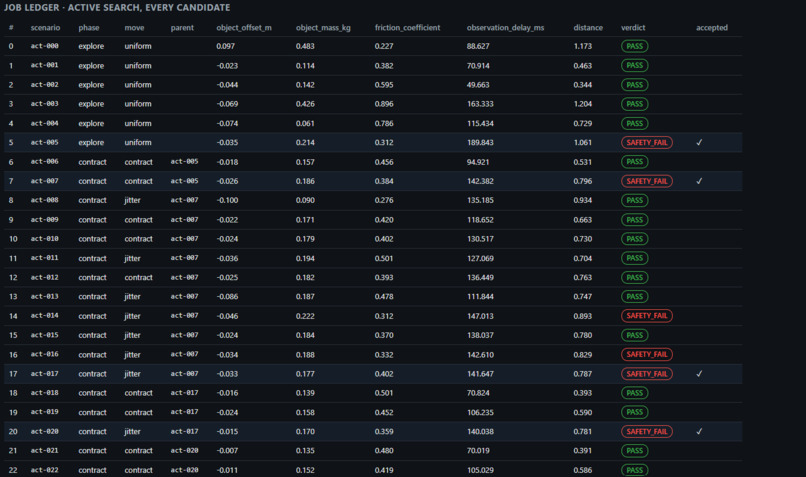The height and width of the screenshot is (477, 806).
Task: Click the verdict column header
Action: point(633,28)
